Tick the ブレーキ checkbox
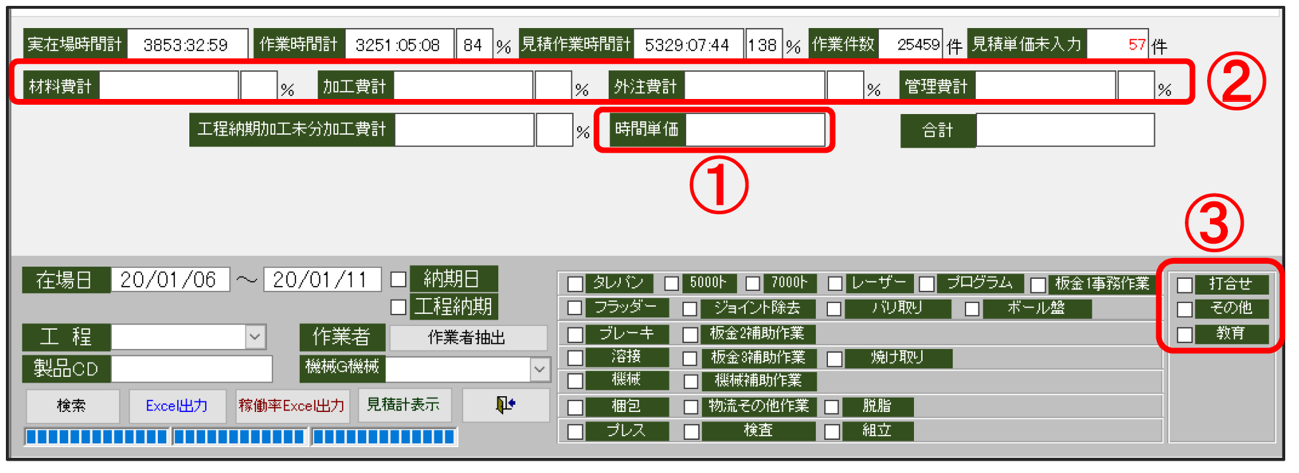1299x473 pixels. (x=575, y=334)
